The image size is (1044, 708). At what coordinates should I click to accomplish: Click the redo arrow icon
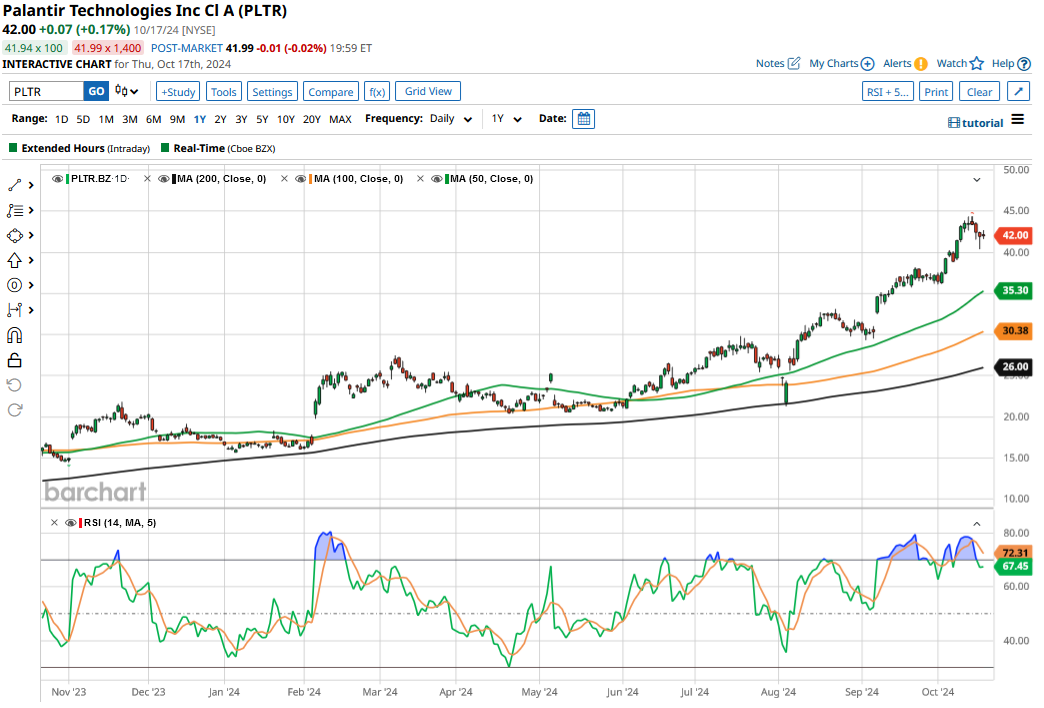pyautogui.click(x=15, y=410)
